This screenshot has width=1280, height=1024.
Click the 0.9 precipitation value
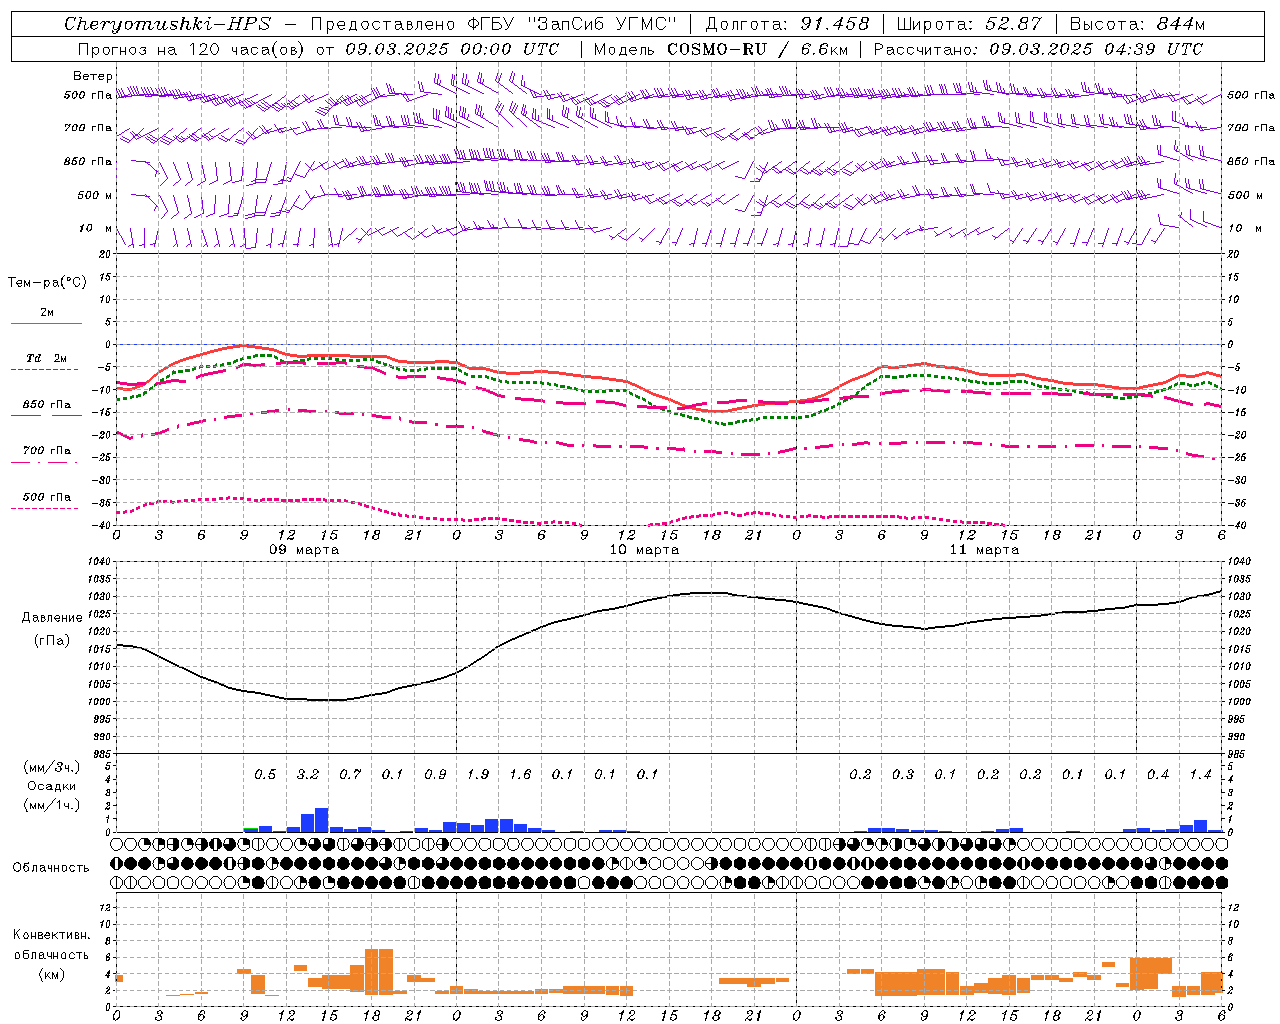pos(435,774)
